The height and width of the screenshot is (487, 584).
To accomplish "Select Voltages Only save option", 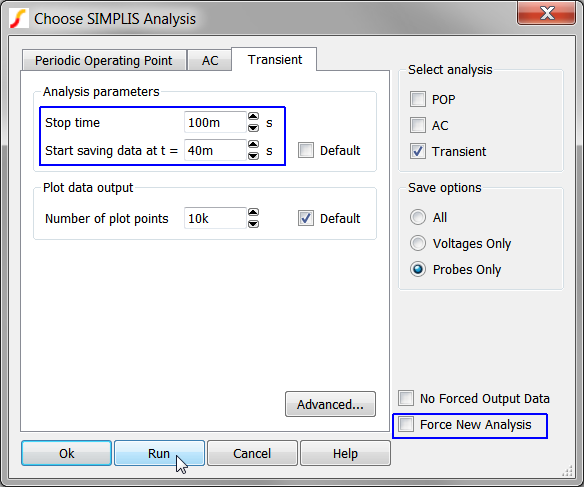I will pos(418,243).
